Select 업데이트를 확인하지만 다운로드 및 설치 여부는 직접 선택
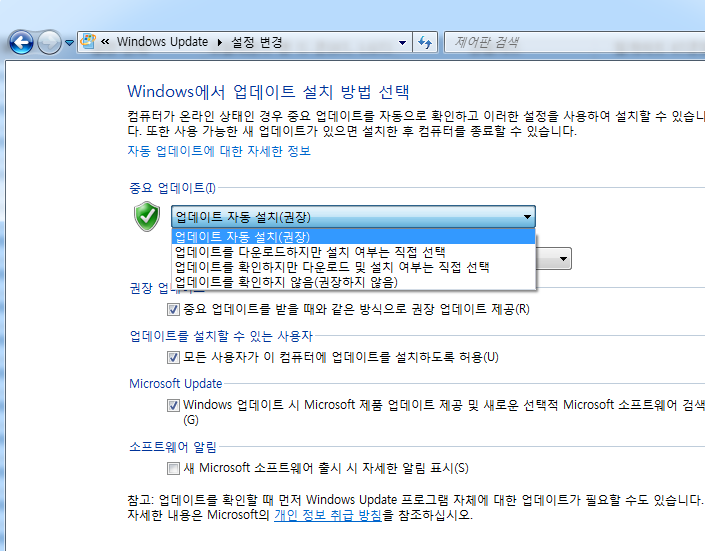The width and height of the screenshot is (705, 551). pos(353,267)
